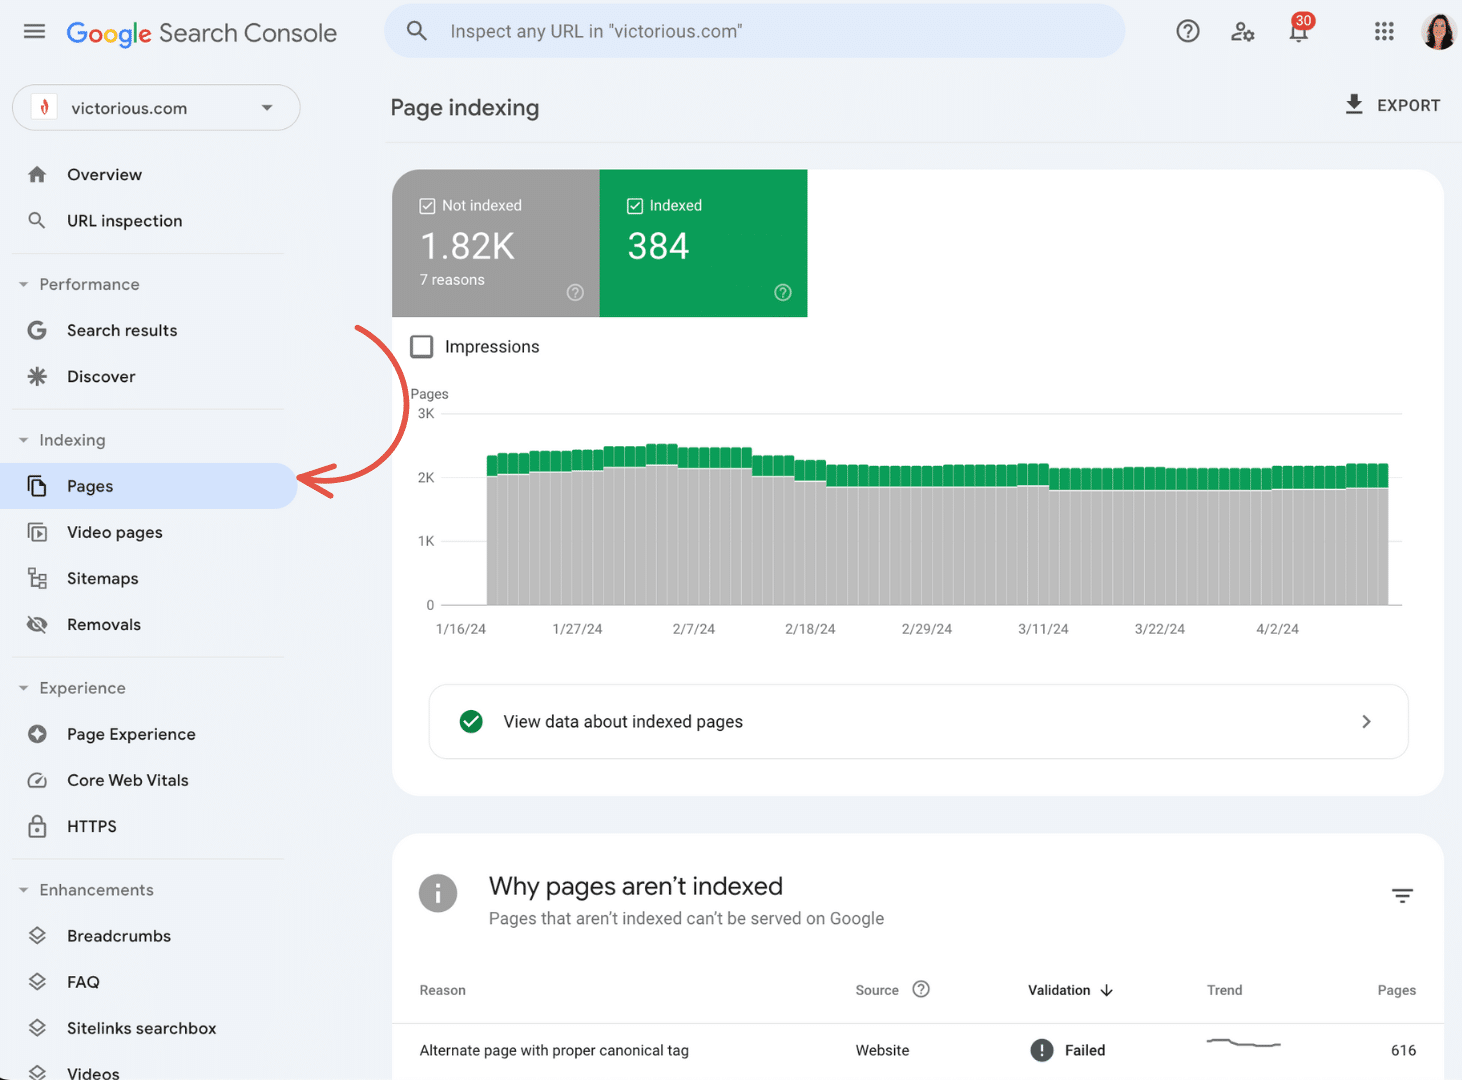
Task: Click the '7 reasons' text
Action: tap(452, 280)
